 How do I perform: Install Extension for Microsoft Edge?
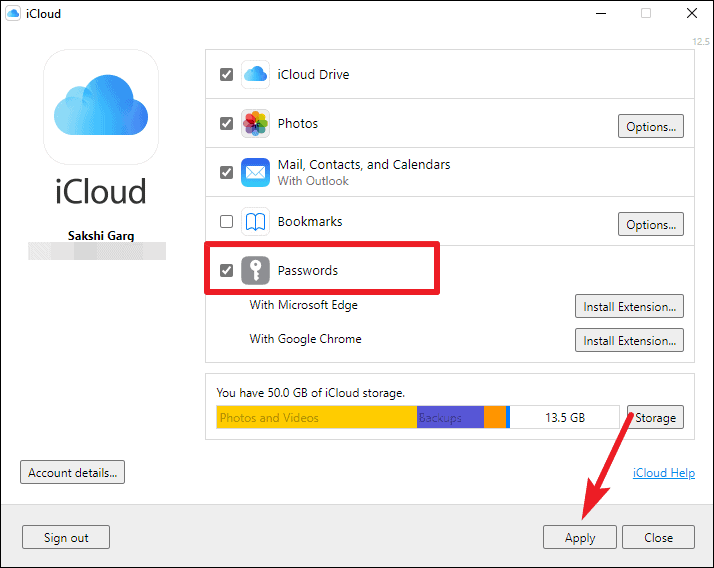tap(629, 307)
